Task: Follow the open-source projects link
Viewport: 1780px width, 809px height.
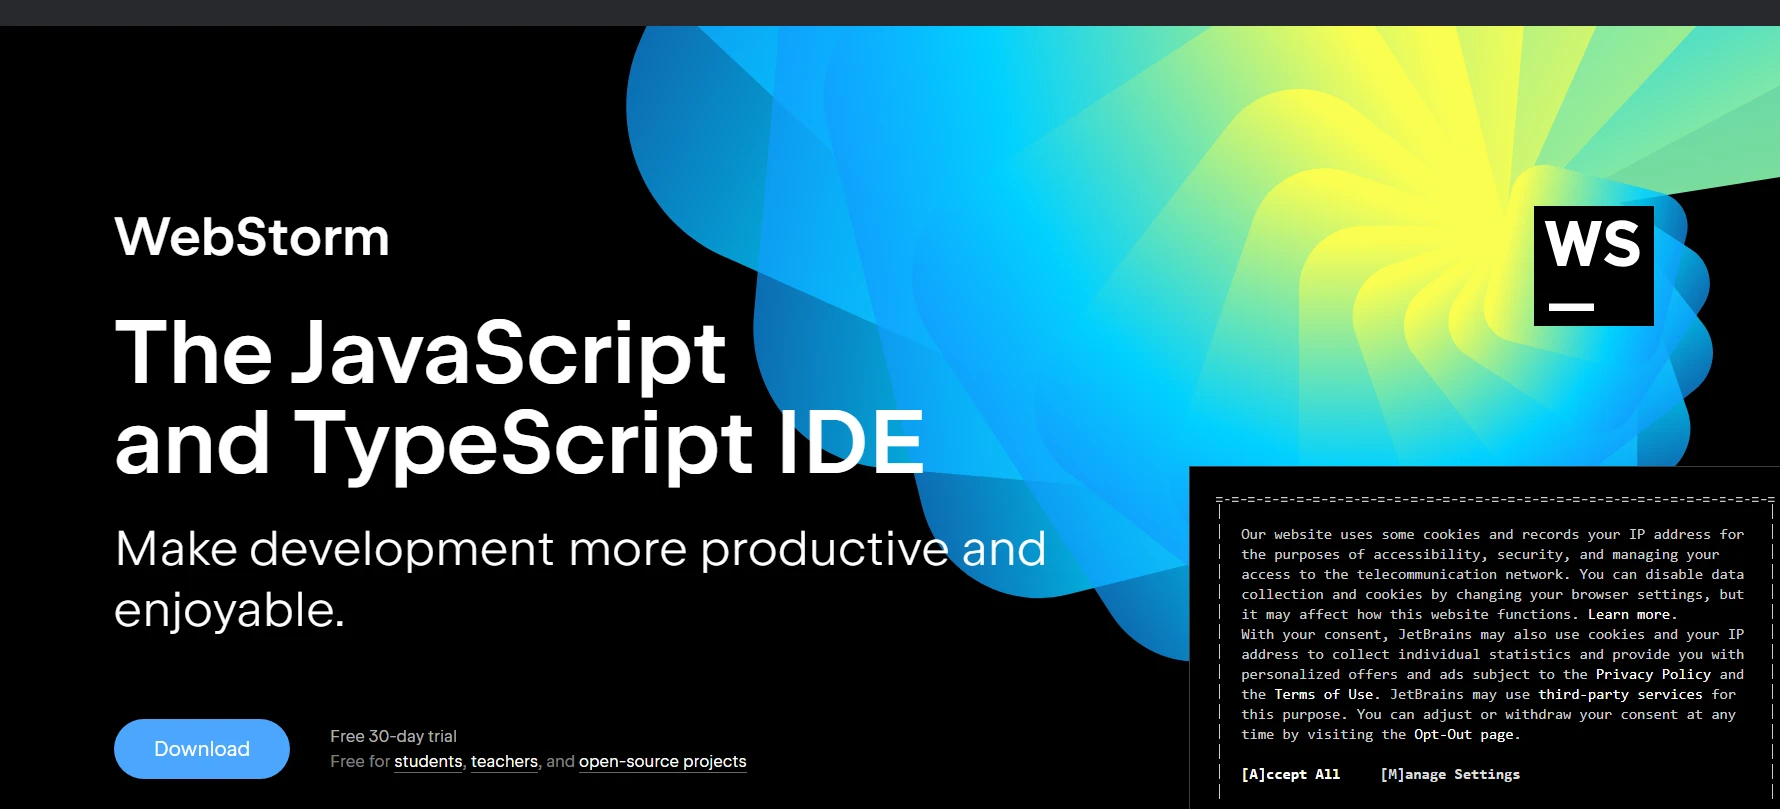Action: 662,762
